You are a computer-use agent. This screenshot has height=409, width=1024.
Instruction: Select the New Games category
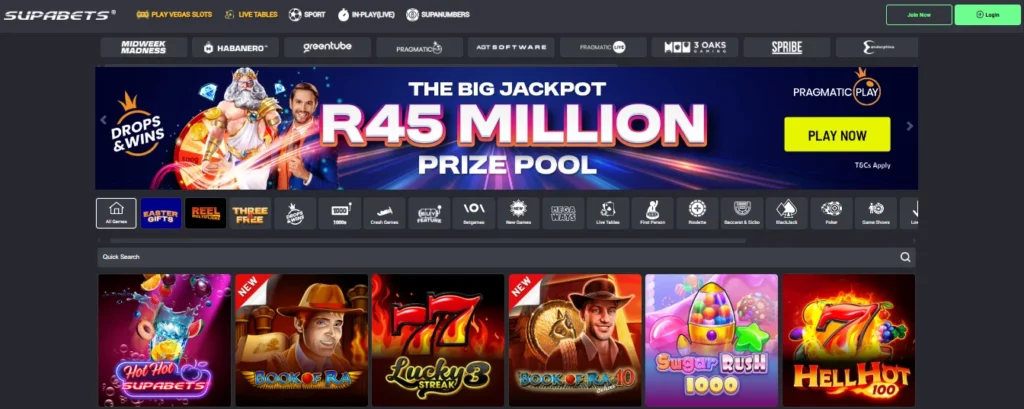[518, 213]
